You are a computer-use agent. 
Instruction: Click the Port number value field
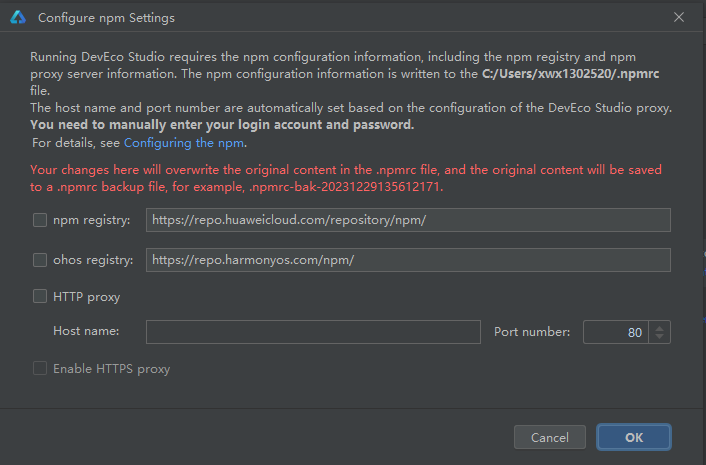(x=615, y=332)
